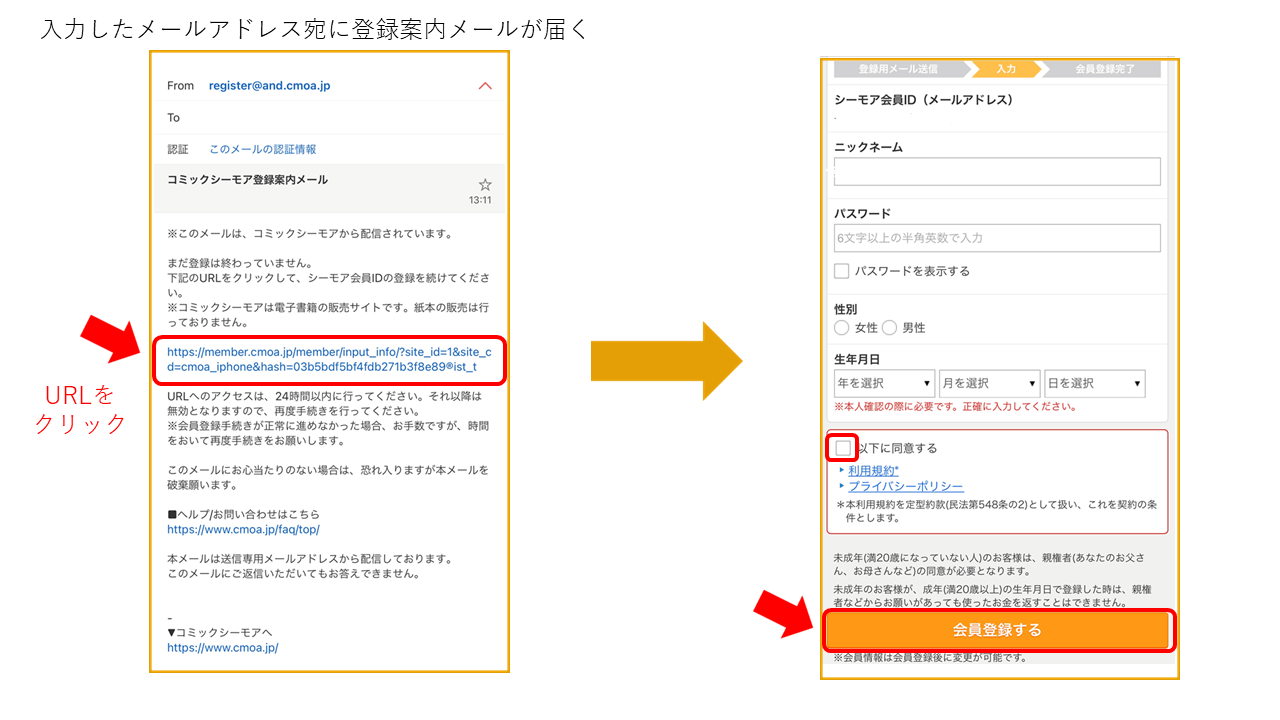Focus the パスワード input field

tap(996, 238)
